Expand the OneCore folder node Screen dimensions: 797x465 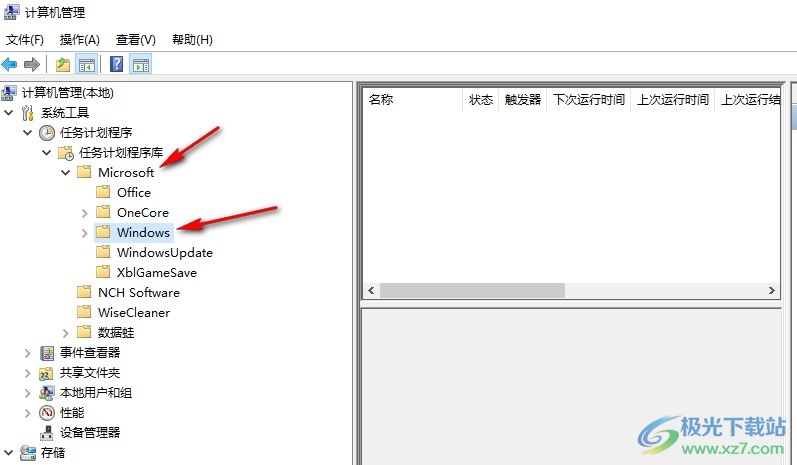pyautogui.click(x=85, y=213)
